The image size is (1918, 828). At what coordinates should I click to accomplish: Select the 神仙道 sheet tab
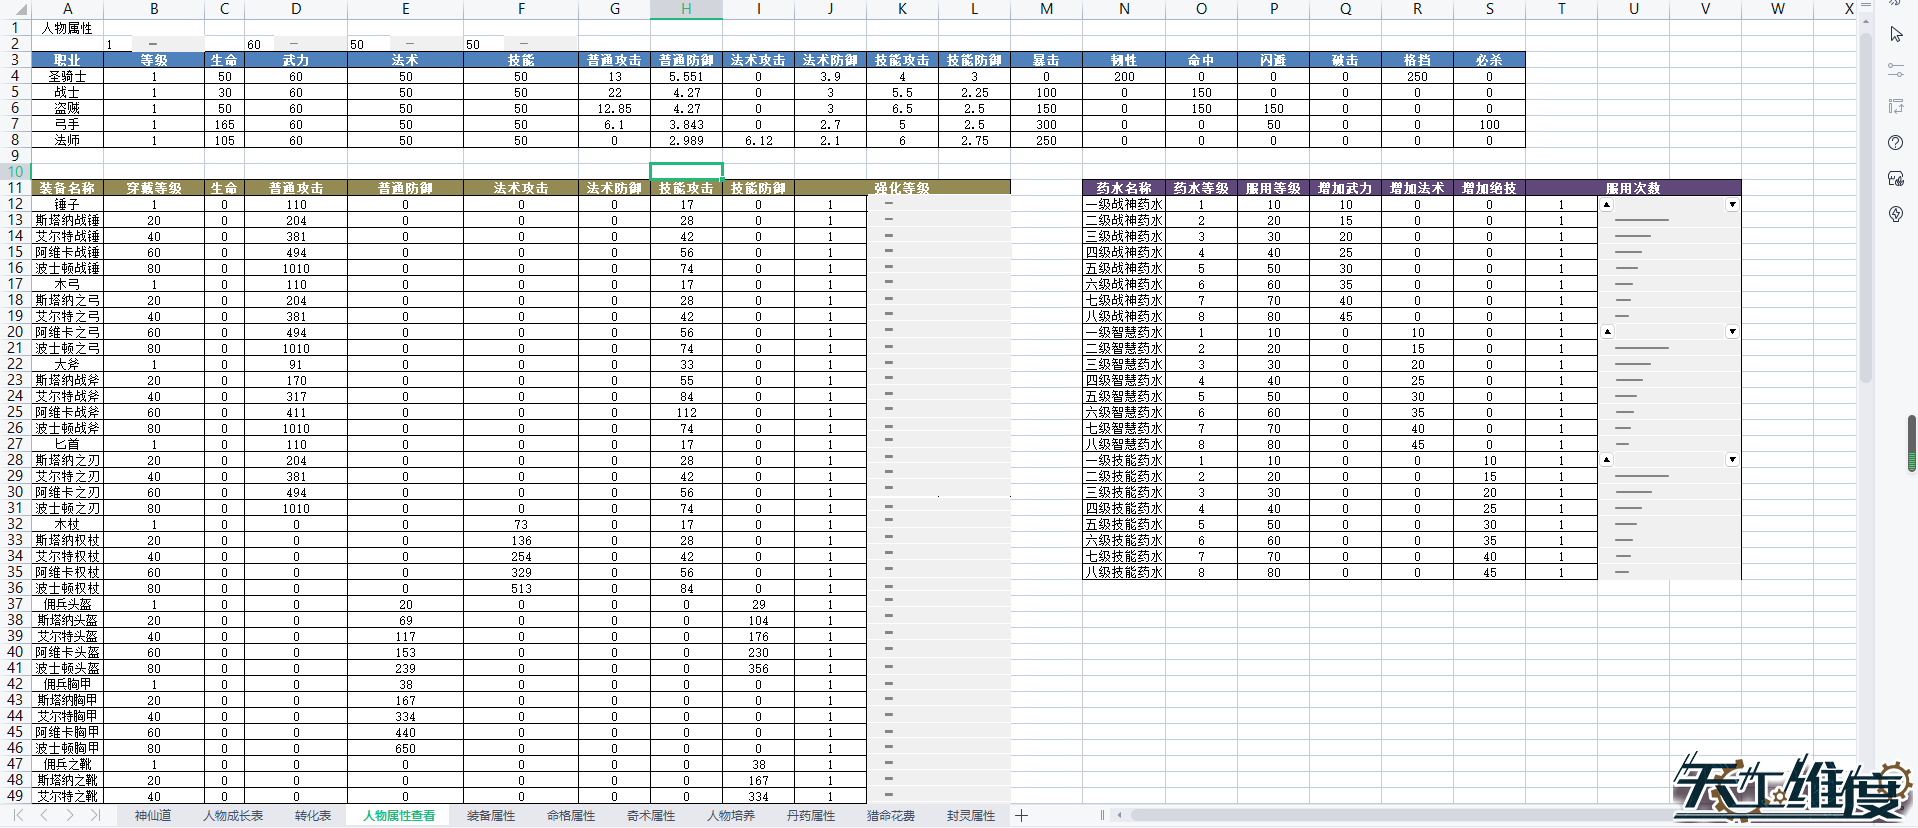[x=153, y=816]
